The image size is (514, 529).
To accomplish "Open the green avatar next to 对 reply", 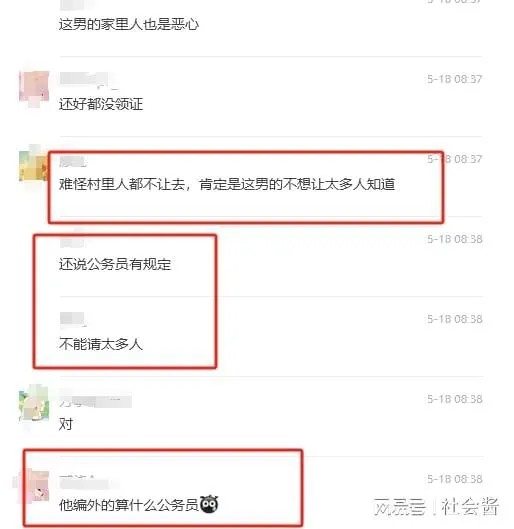I will (x=34, y=403).
